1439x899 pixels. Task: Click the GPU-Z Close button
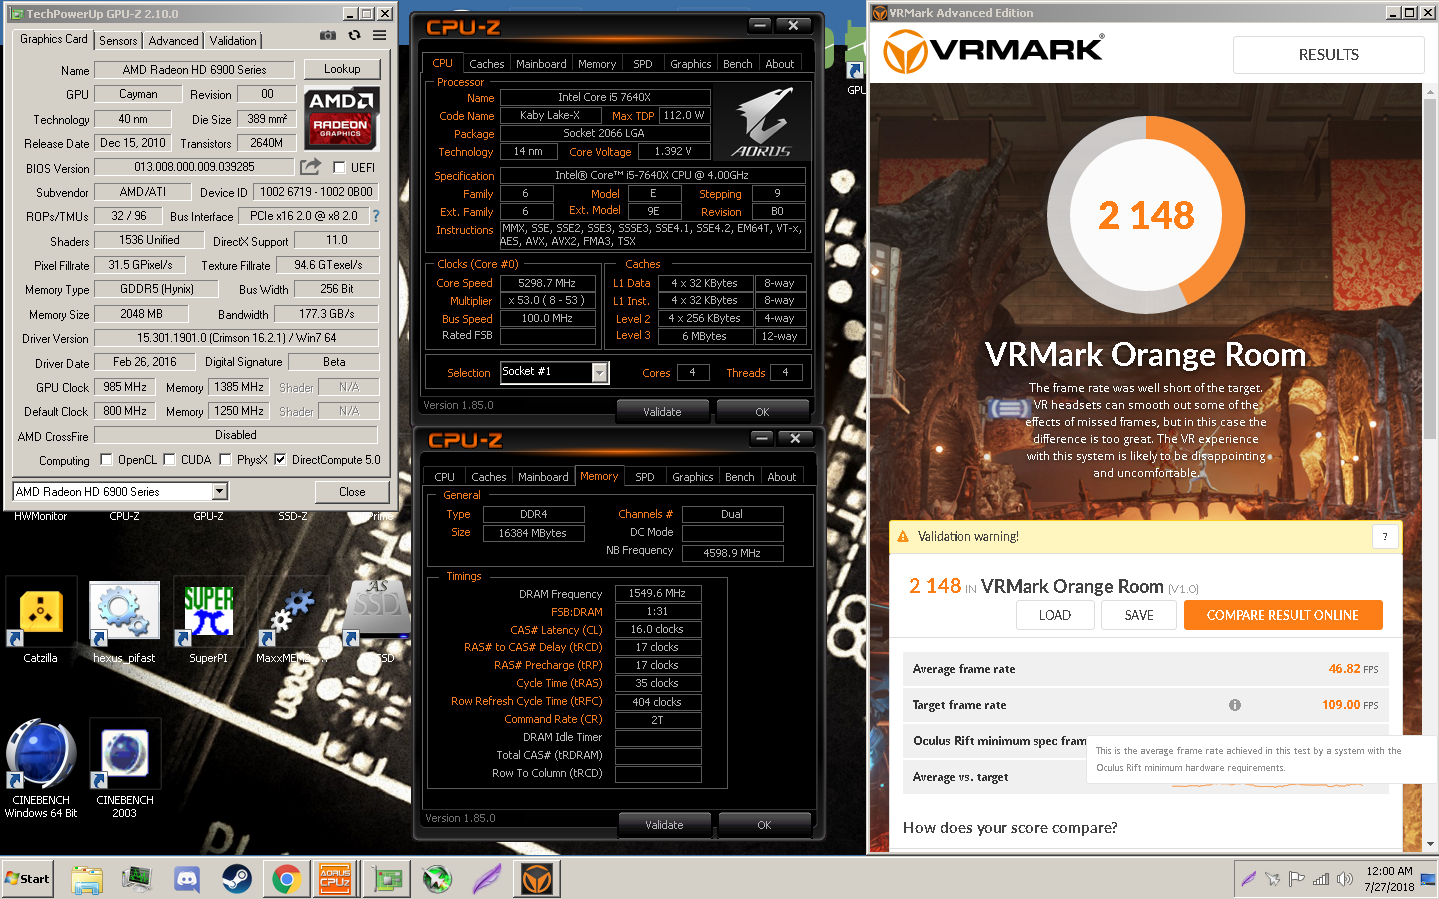352,492
